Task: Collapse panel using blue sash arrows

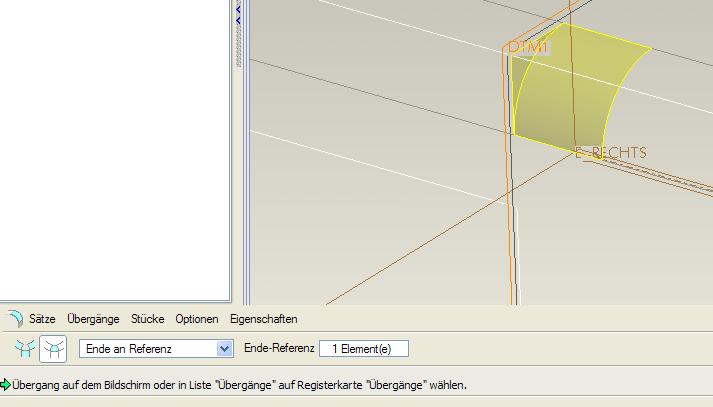Action: click(238, 15)
